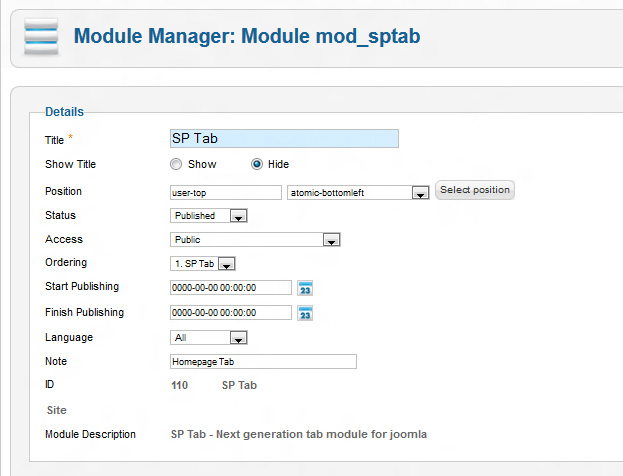This screenshot has height=476, width=623.
Task: Open the Access dropdown set to Public
Action: (257, 240)
